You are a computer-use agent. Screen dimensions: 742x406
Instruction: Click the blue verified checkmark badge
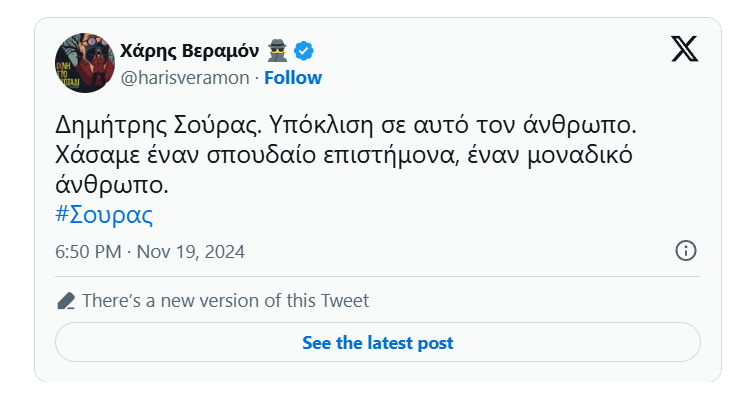[305, 49]
